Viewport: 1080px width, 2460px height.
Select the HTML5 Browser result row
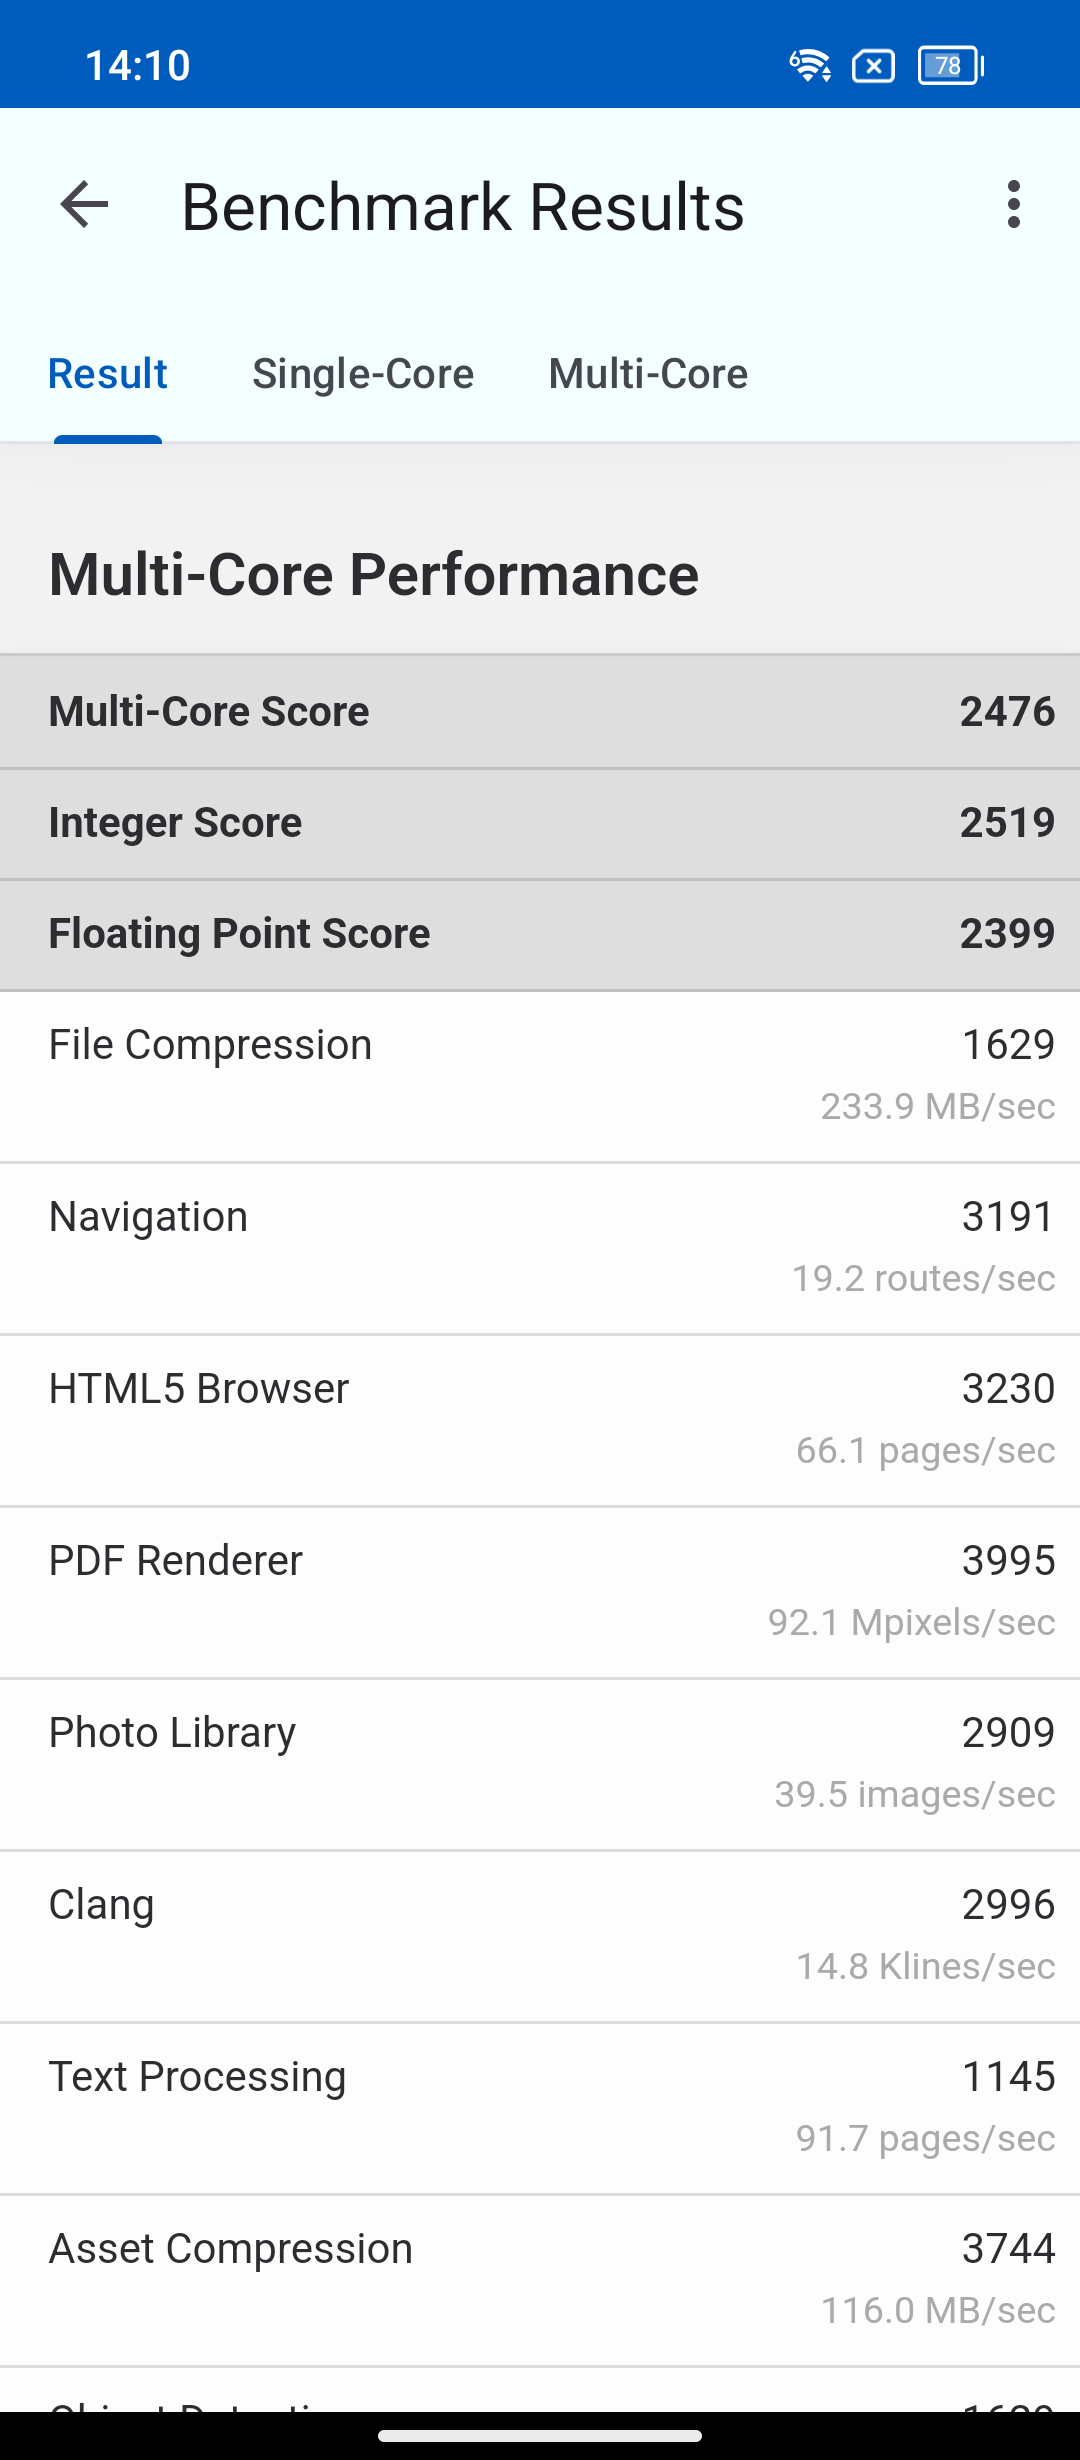[x=540, y=1420]
